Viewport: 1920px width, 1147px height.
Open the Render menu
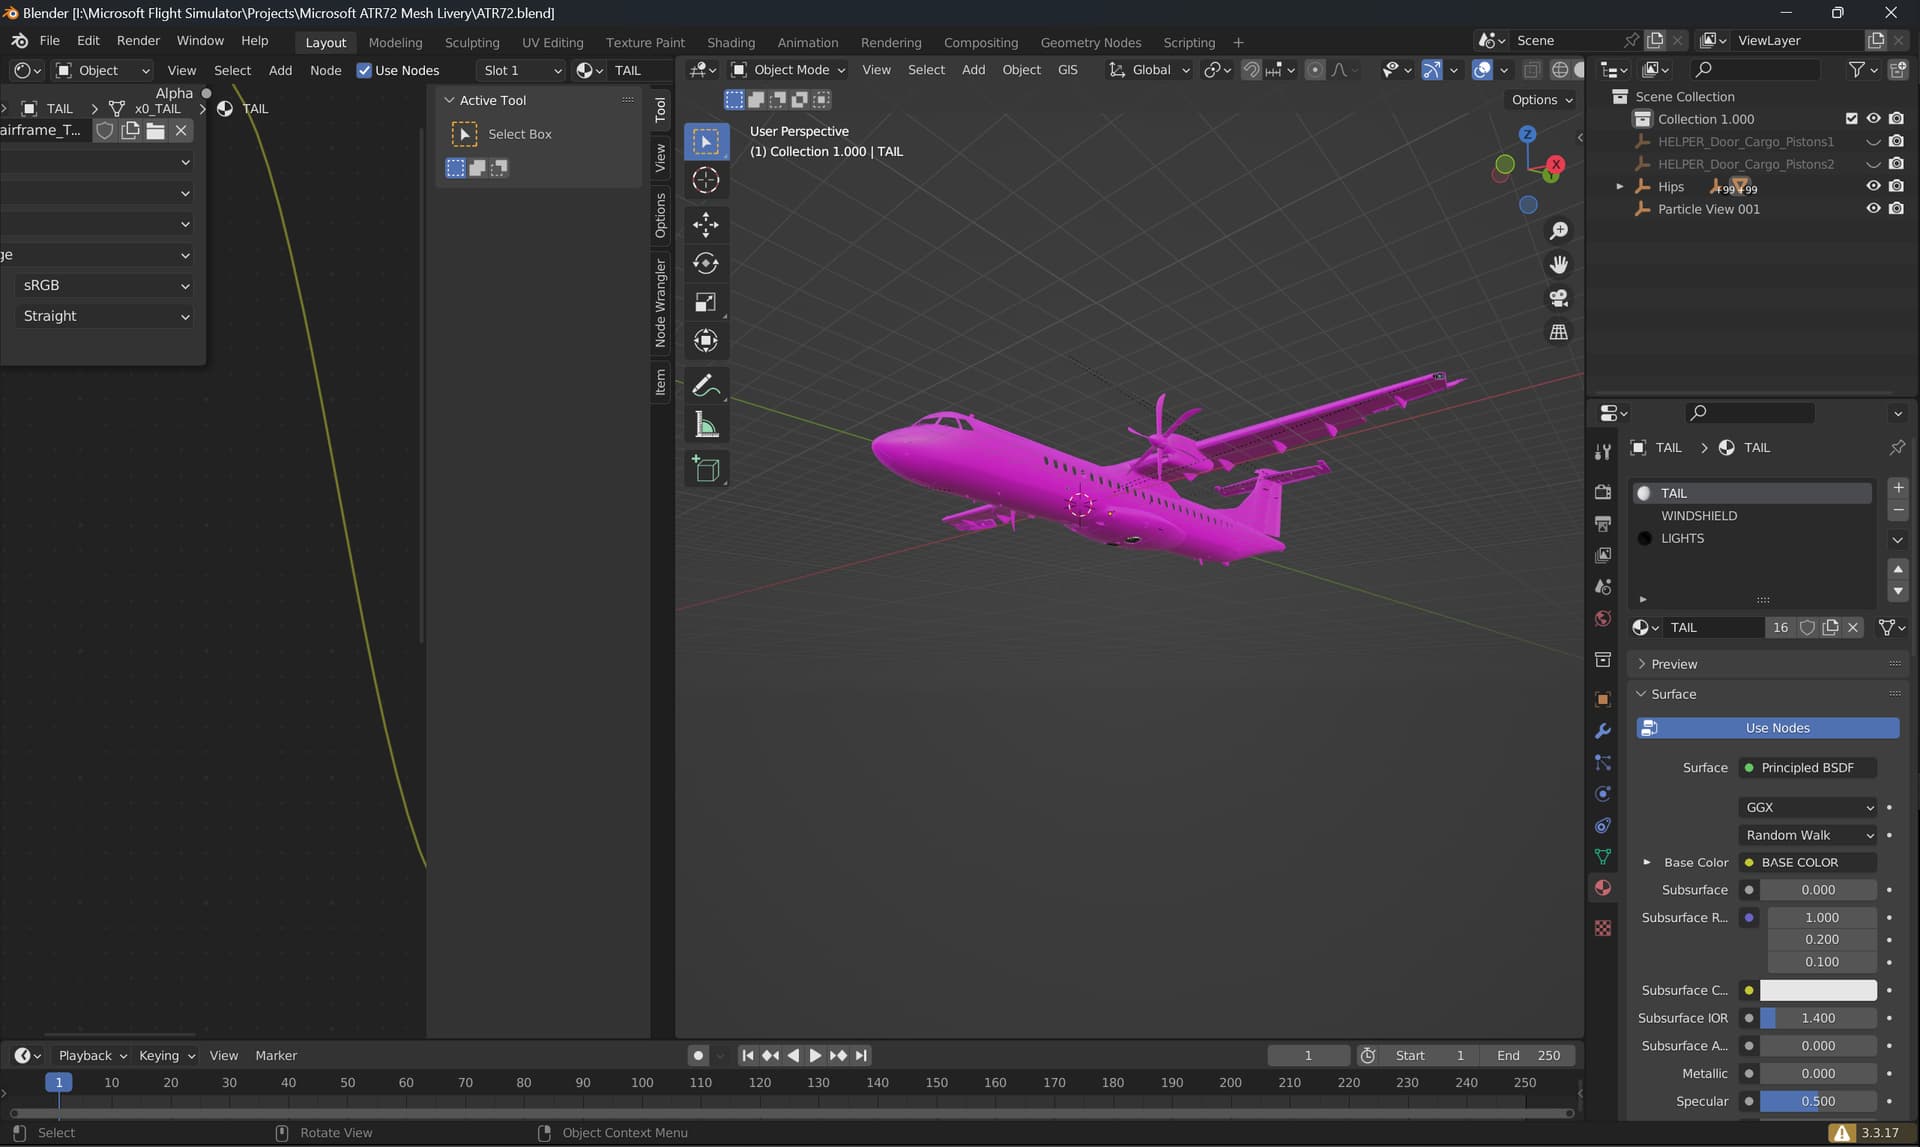pos(138,40)
